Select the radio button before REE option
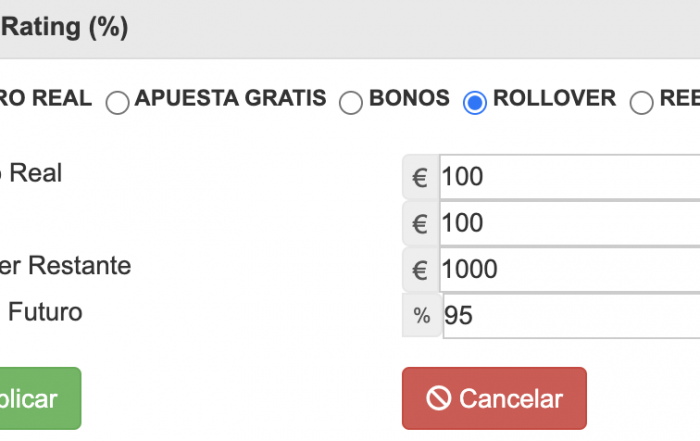This screenshot has width=700, height=441. 642,103
